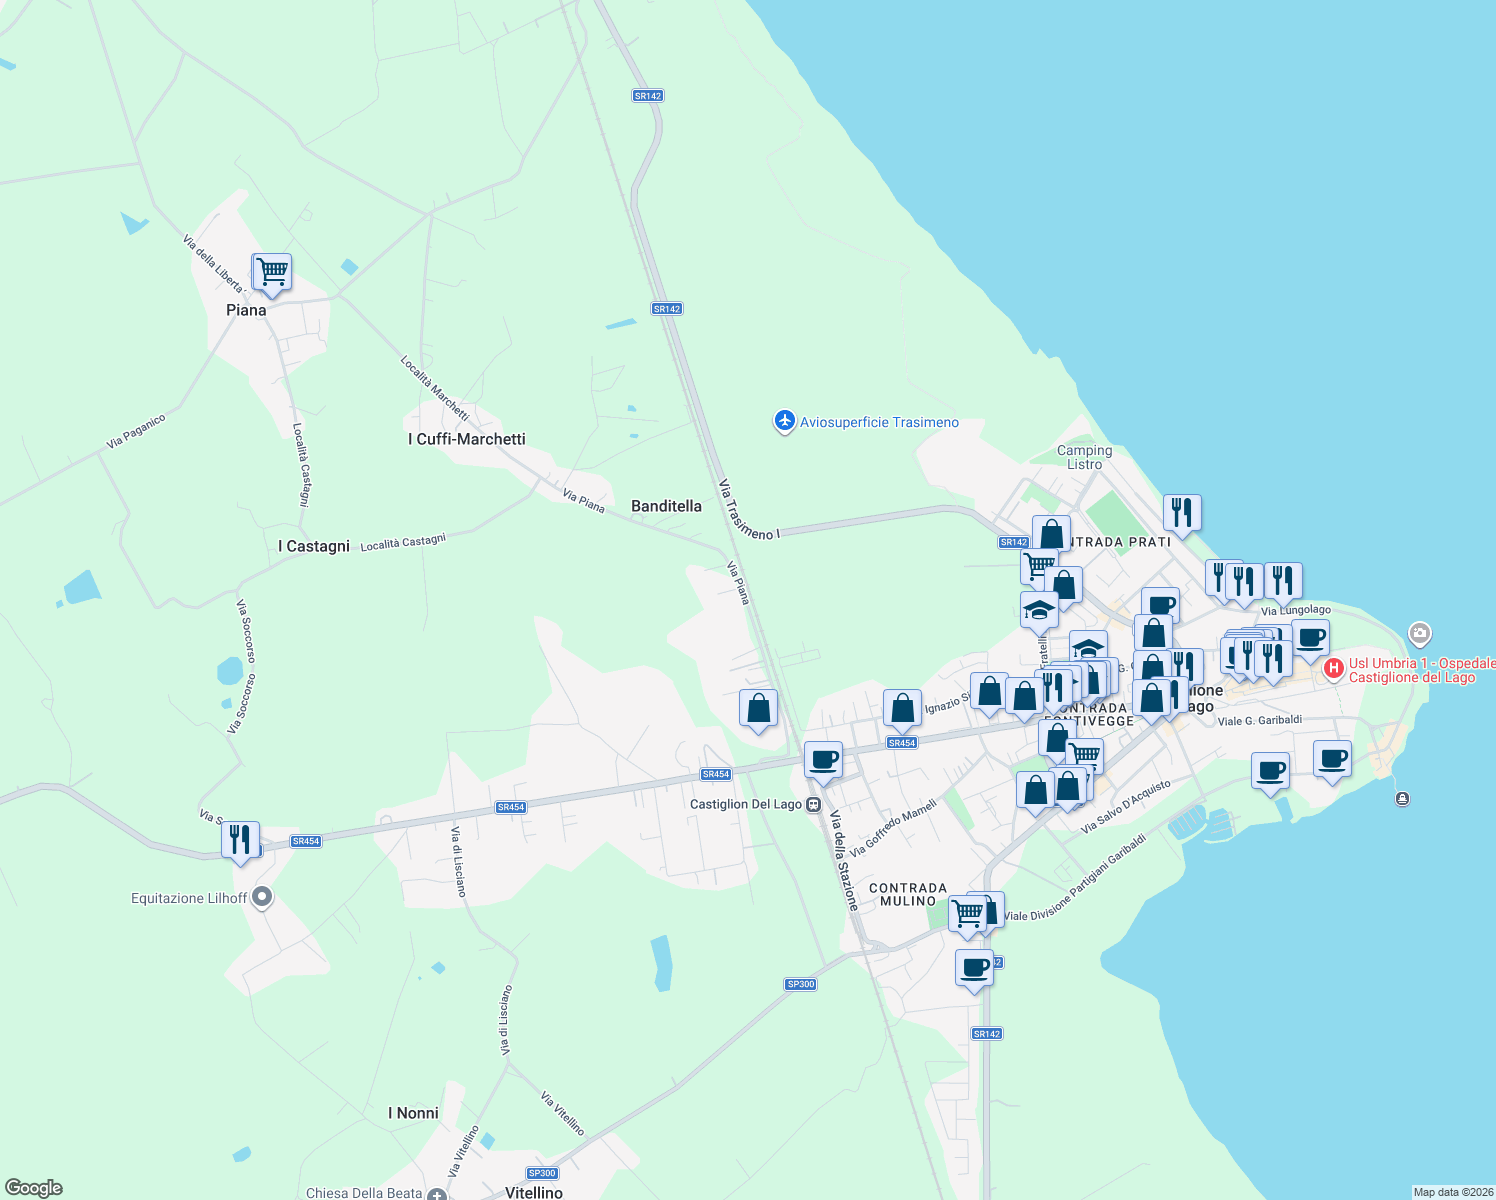
Task: Click the SP300 route label
Action: (x=800, y=984)
